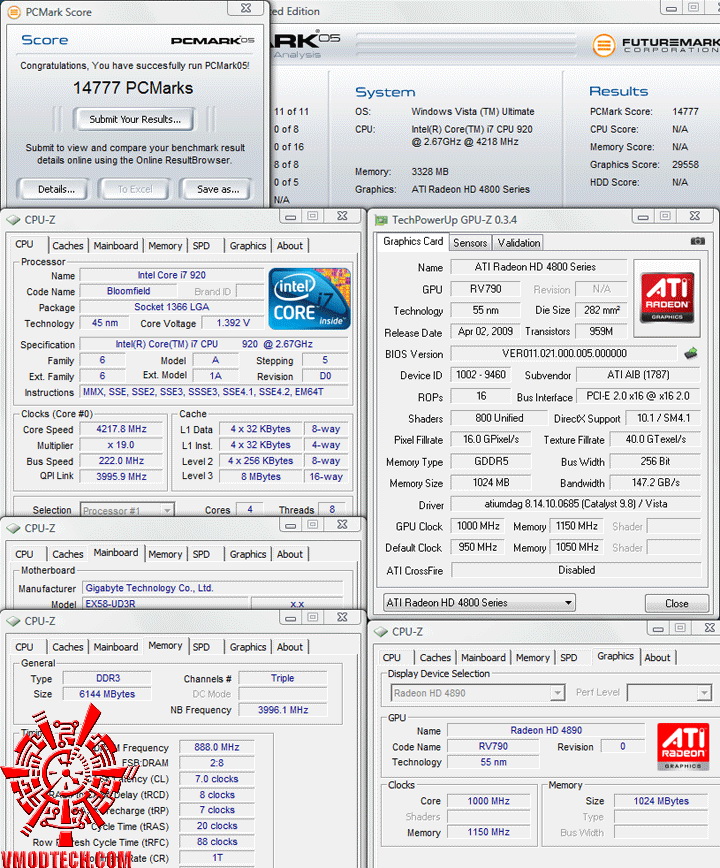Click the top CPU-Z window title icon
The height and width of the screenshot is (868, 720).
click(13, 220)
